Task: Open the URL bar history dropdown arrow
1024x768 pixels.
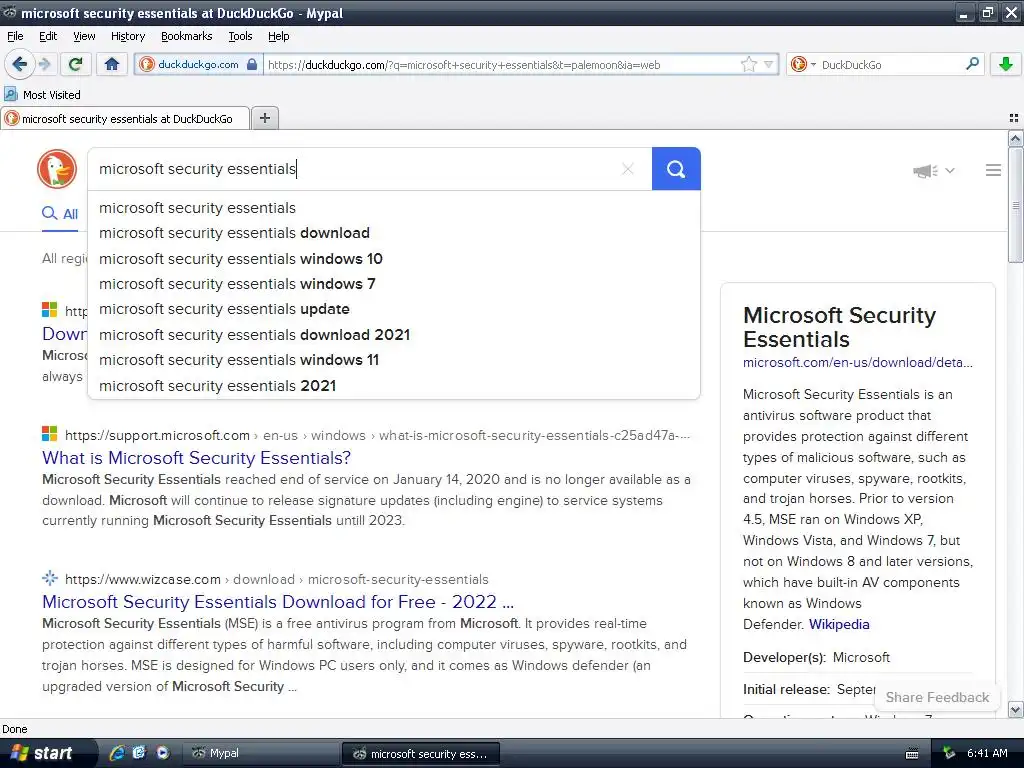Action: click(769, 64)
